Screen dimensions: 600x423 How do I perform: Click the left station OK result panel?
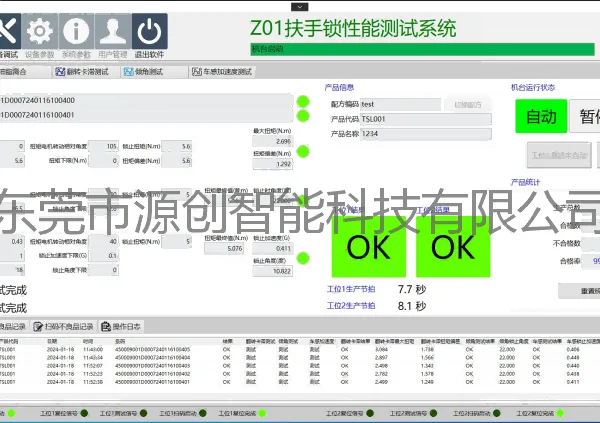click(x=368, y=247)
